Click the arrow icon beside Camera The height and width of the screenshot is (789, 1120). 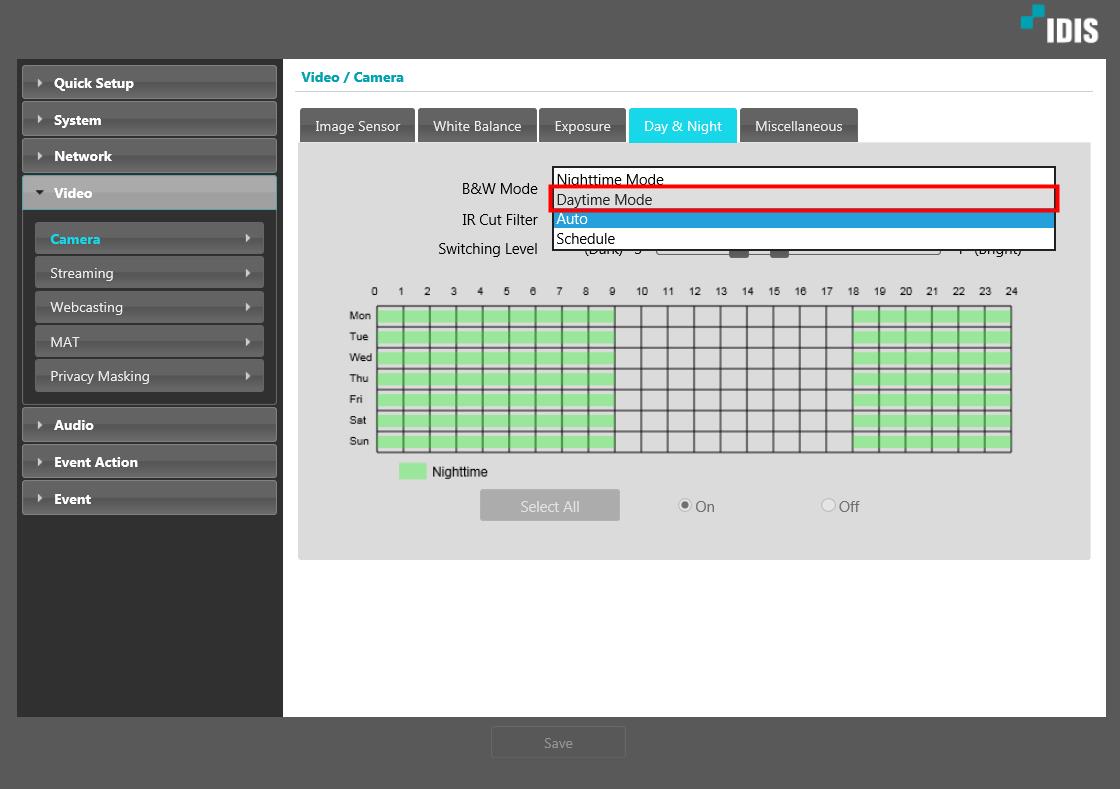pyautogui.click(x=248, y=238)
